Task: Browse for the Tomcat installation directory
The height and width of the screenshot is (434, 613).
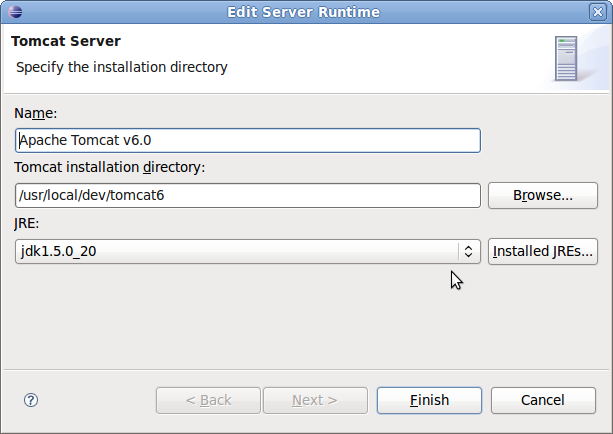Action: tap(543, 195)
